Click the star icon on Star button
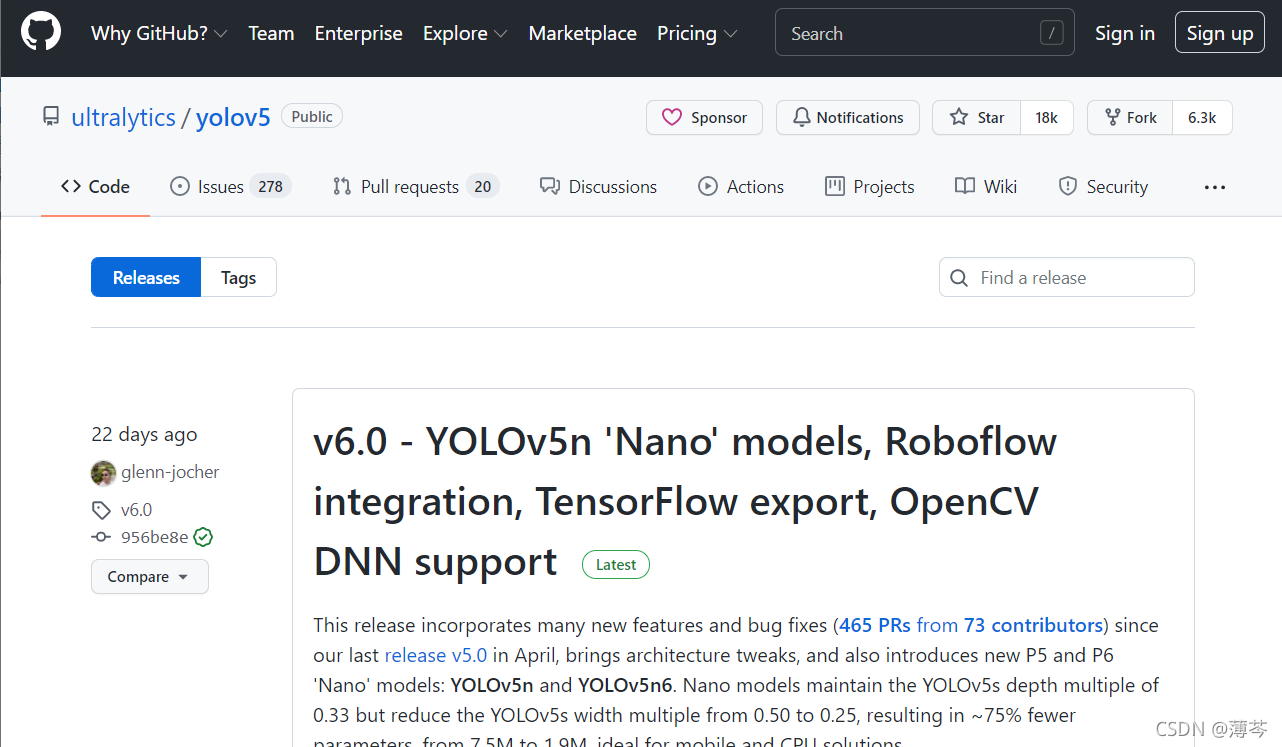Viewport: 1282px width, 747px height. (x=959, y=117)
